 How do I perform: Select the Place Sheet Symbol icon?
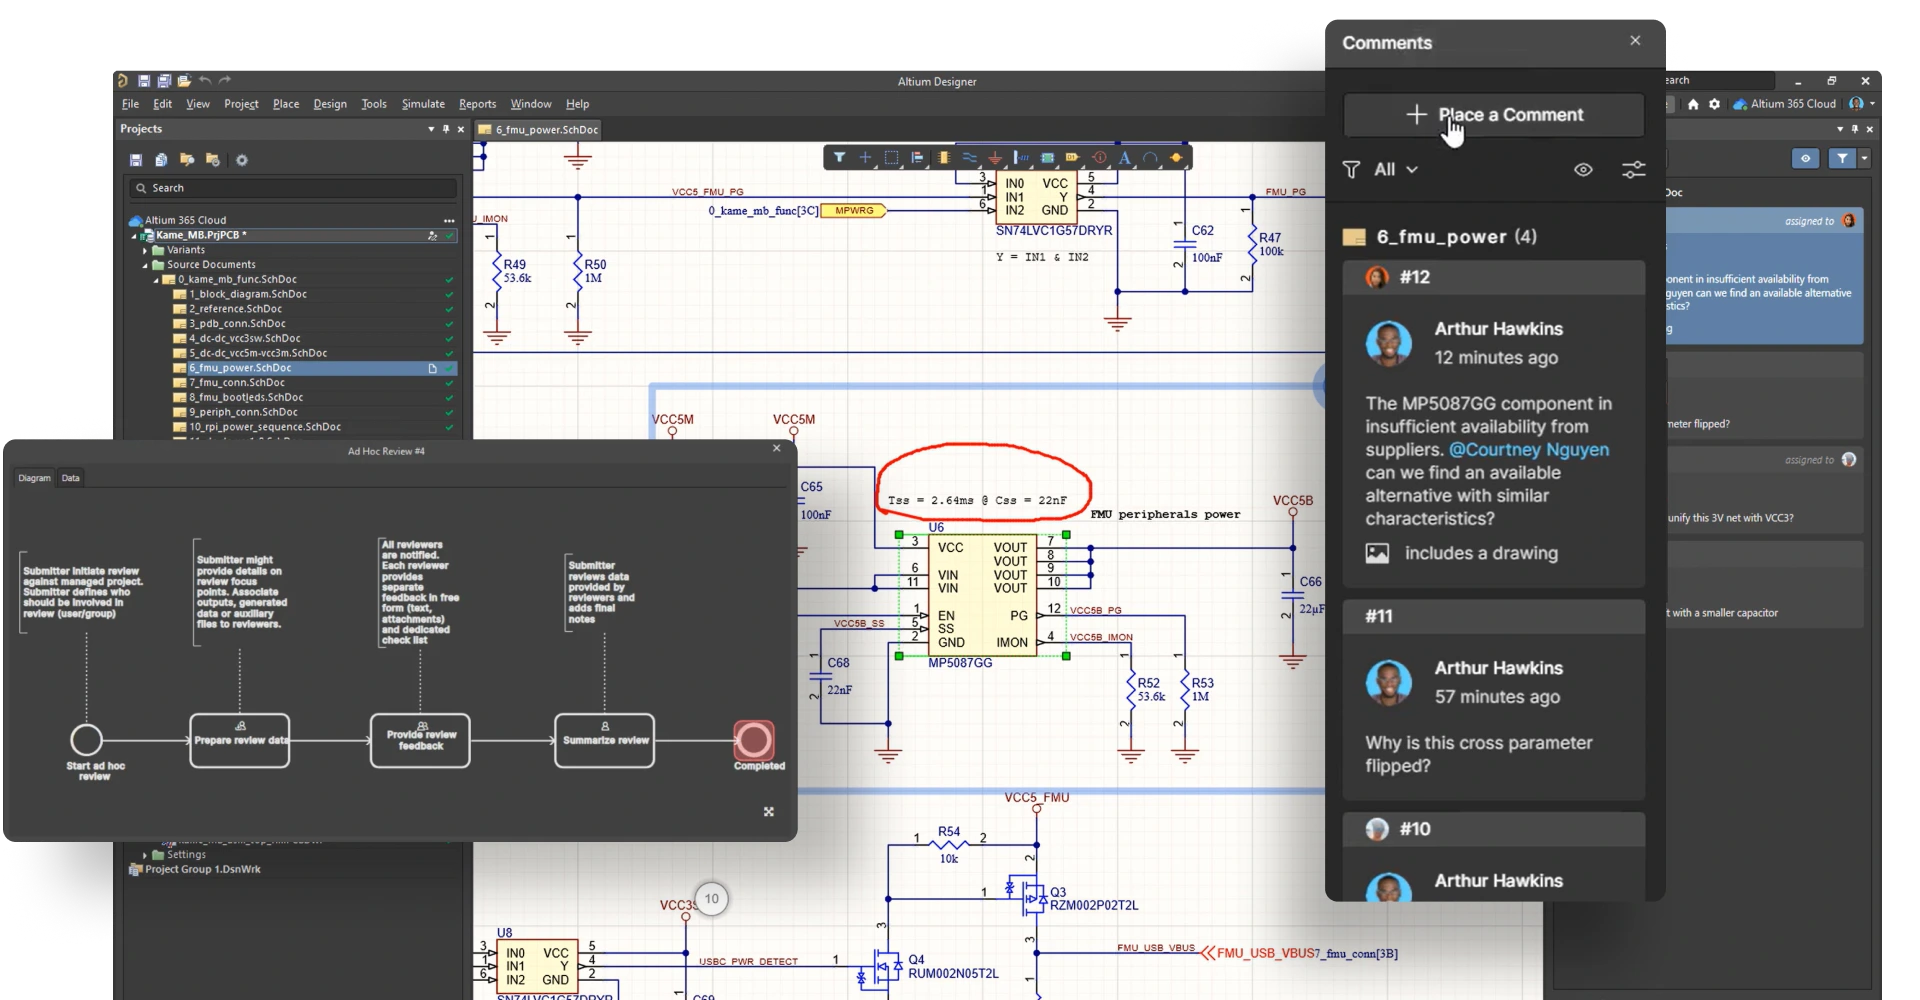pos(1047,157)
